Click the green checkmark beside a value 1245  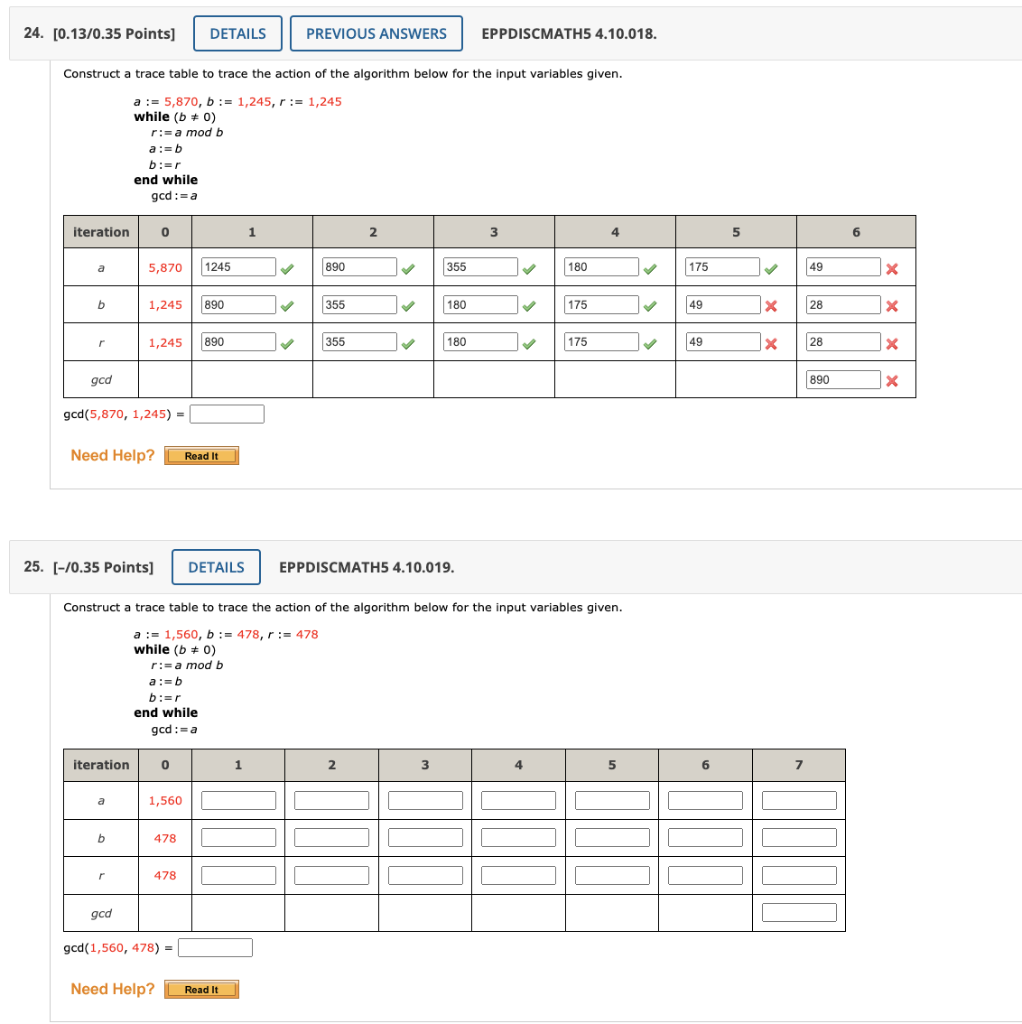[288, 267]
